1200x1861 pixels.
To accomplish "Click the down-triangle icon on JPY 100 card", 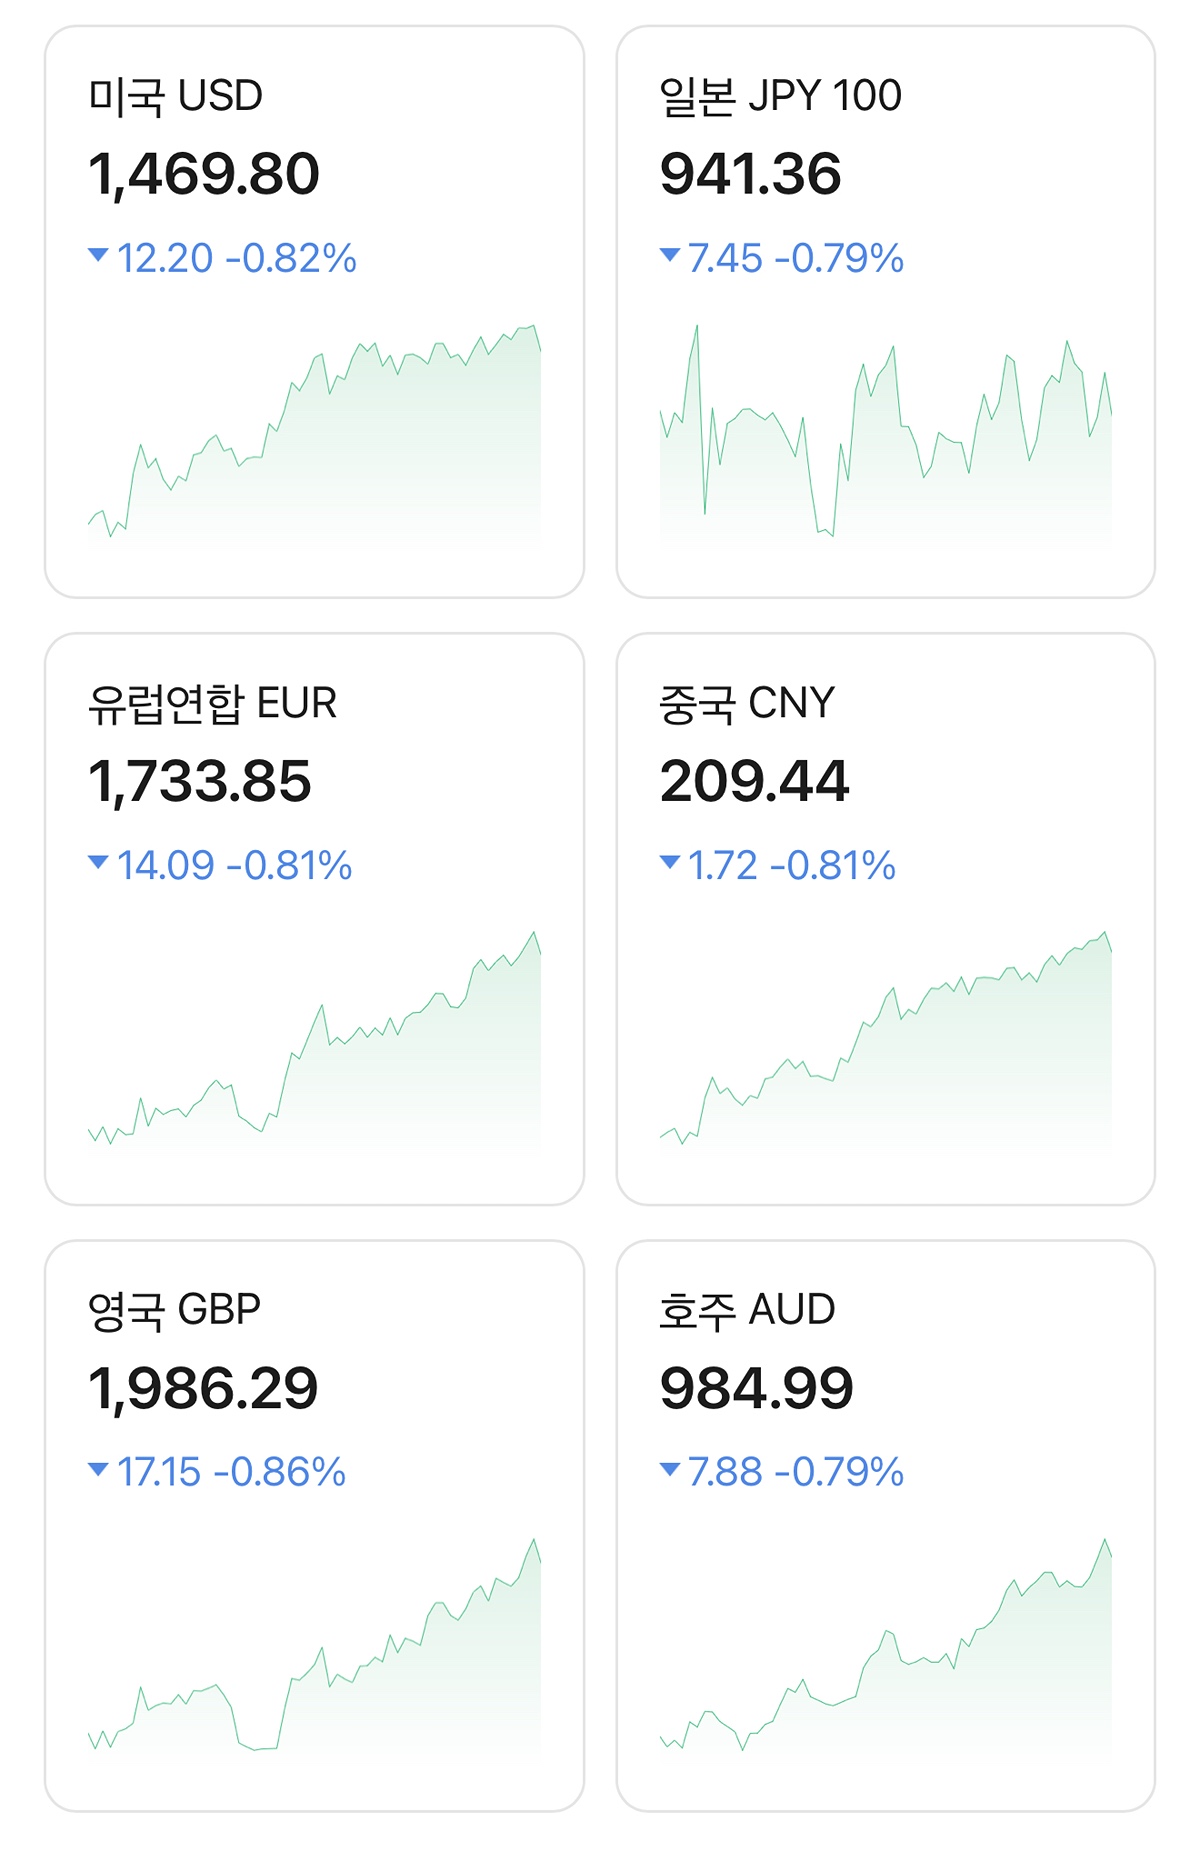I will pyautogui.click(x=670, y=255).
